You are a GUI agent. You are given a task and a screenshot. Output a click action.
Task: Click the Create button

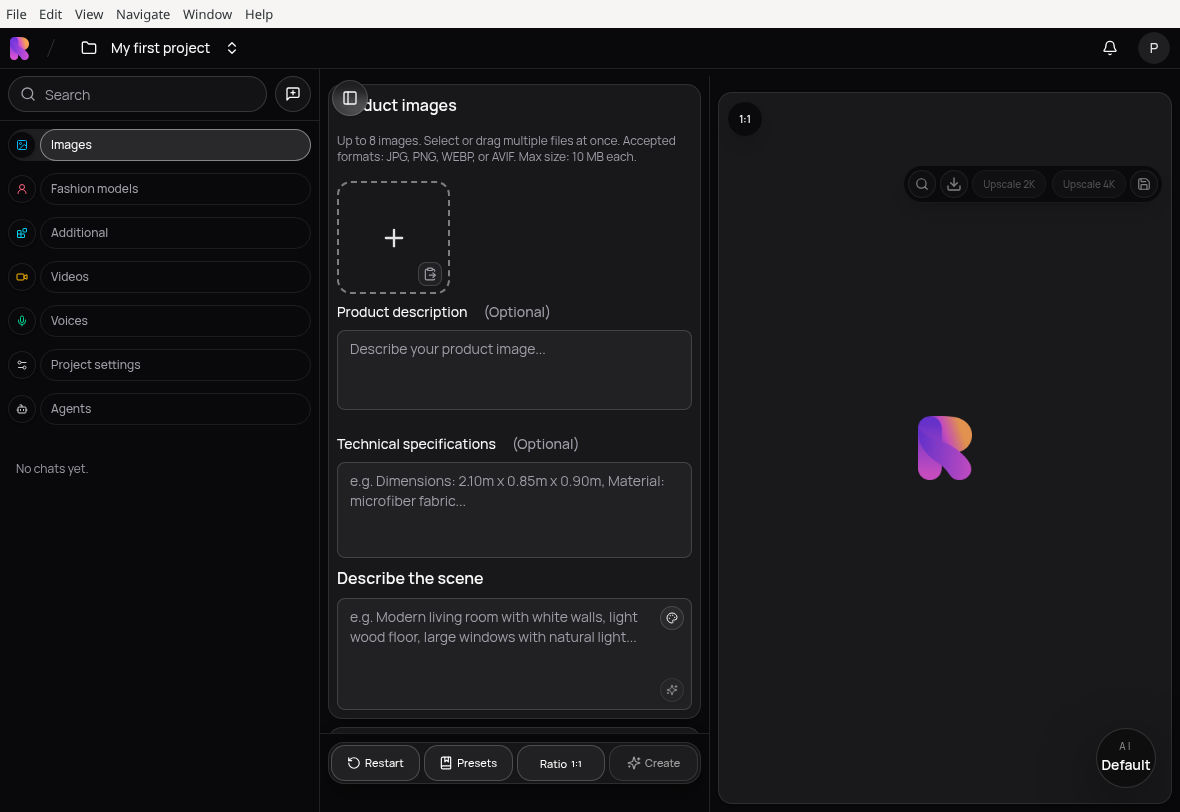(x=653, y=763)
